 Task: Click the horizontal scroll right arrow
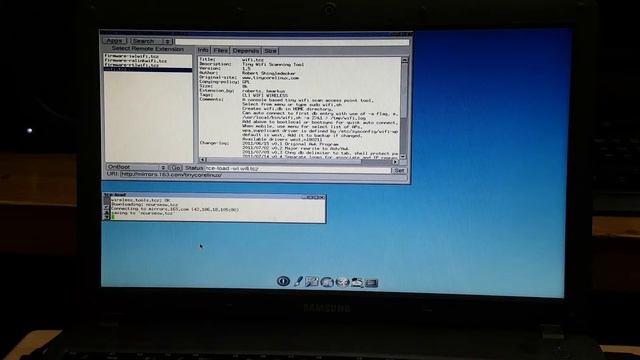[x=395, y=162]
